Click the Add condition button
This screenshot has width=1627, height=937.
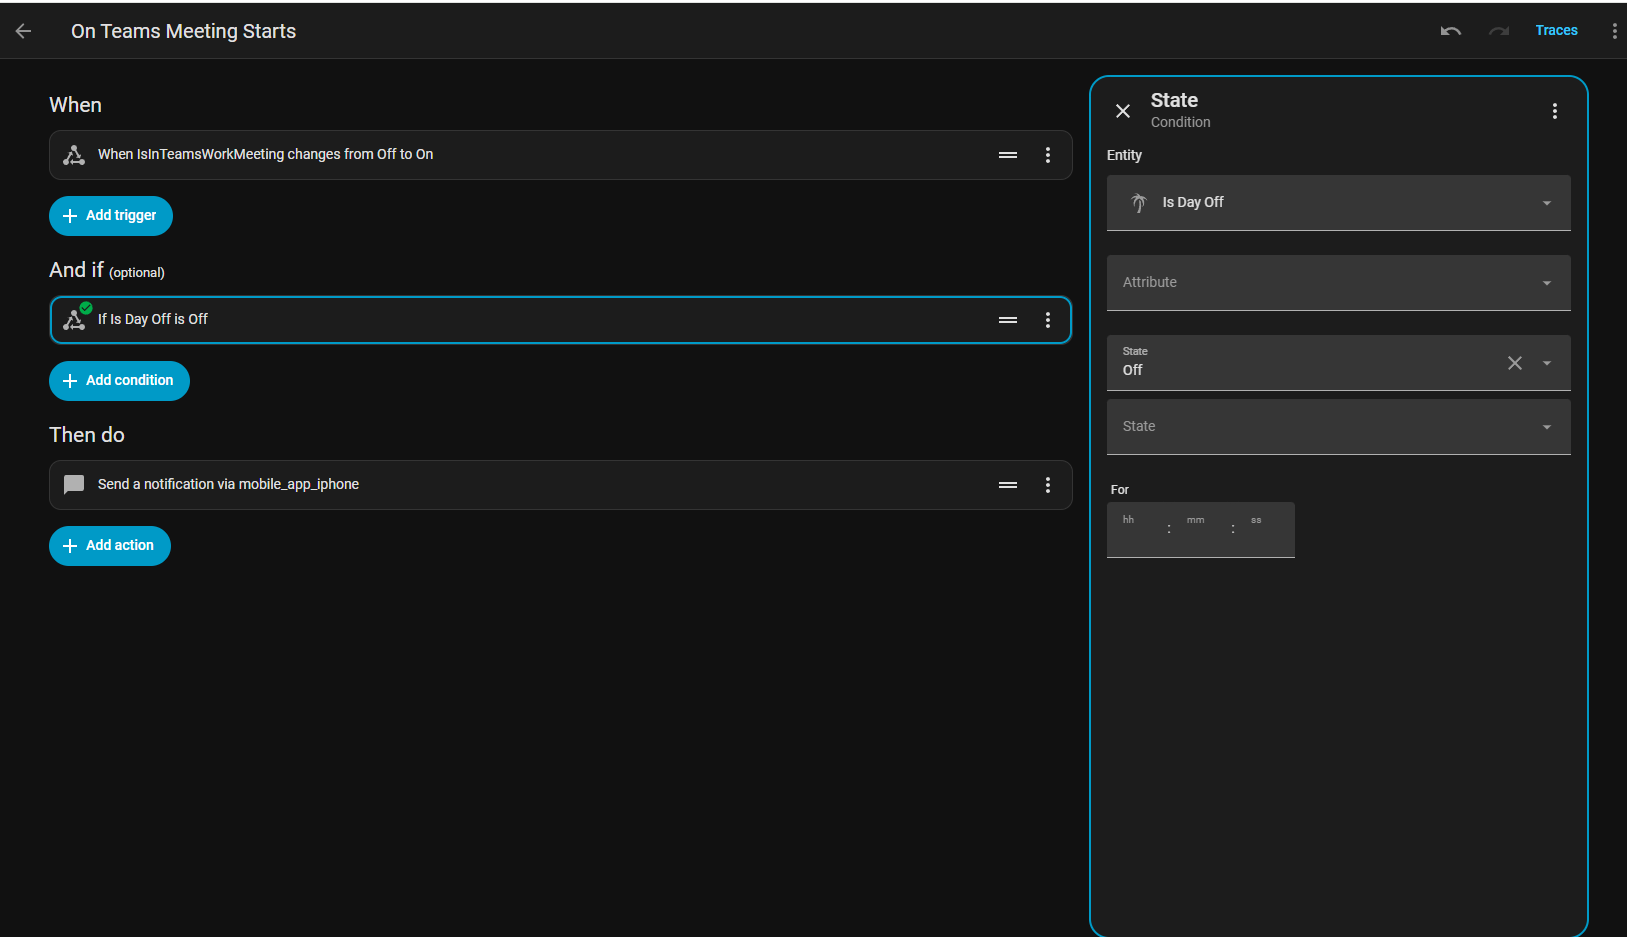(119, 381)
